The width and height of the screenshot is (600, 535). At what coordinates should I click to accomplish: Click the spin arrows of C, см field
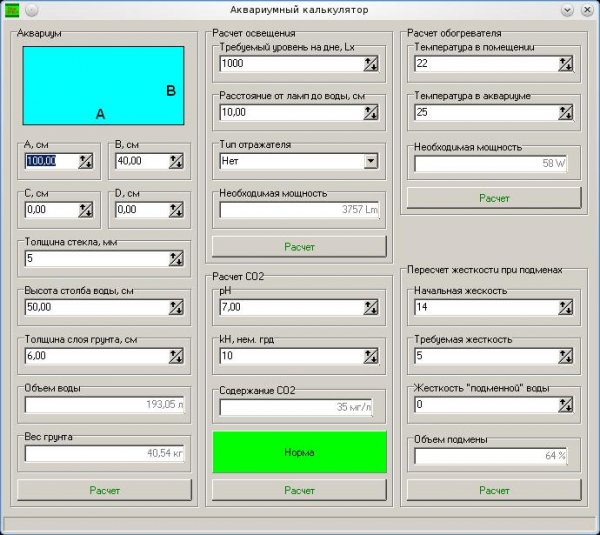[86, 210]
